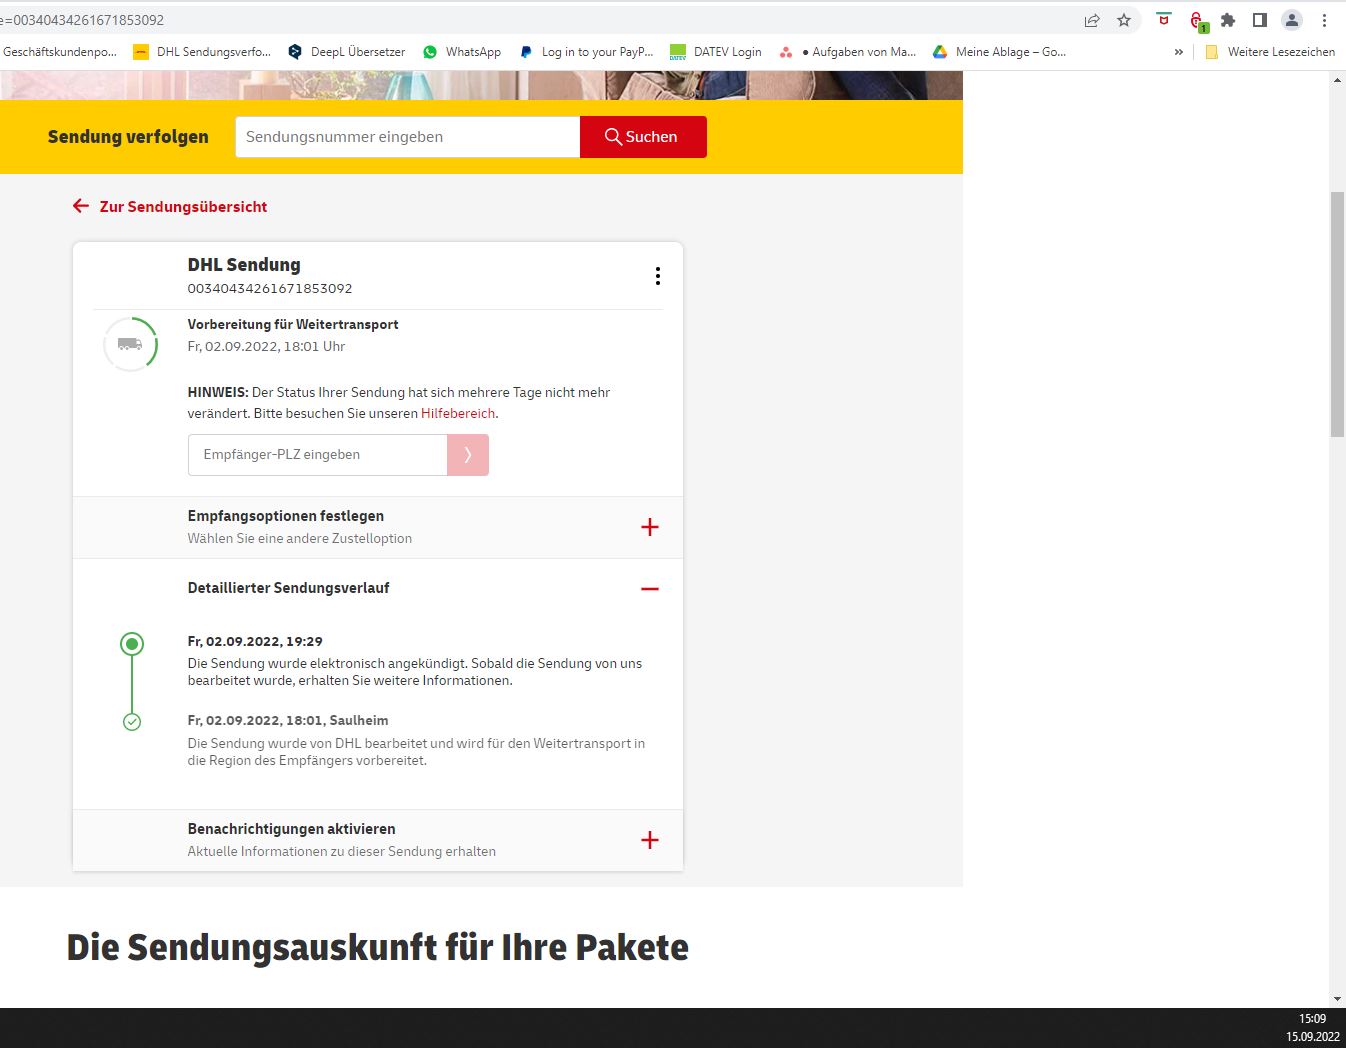Click the Sendungsnummer eingeben field

408,137
